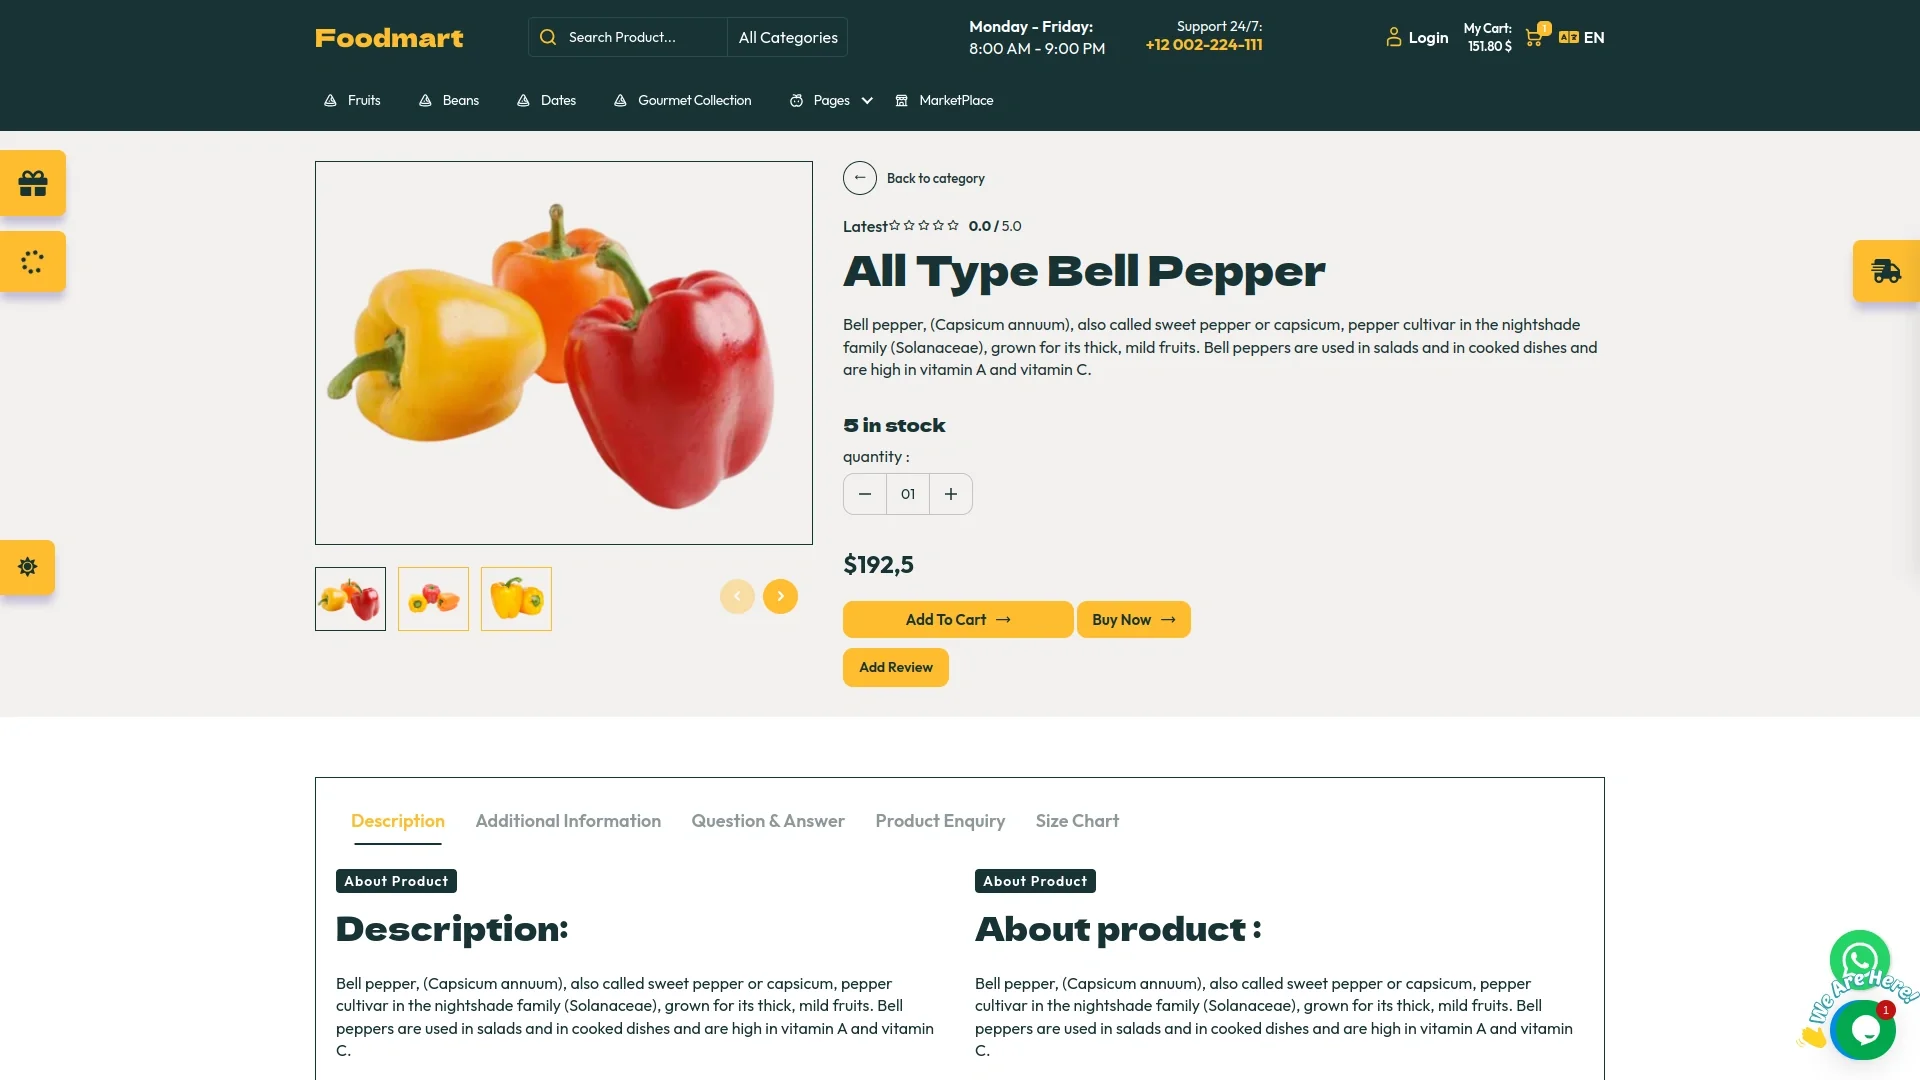
Task: Open the live chat bubble widget
Action: pos(1865,1030)
